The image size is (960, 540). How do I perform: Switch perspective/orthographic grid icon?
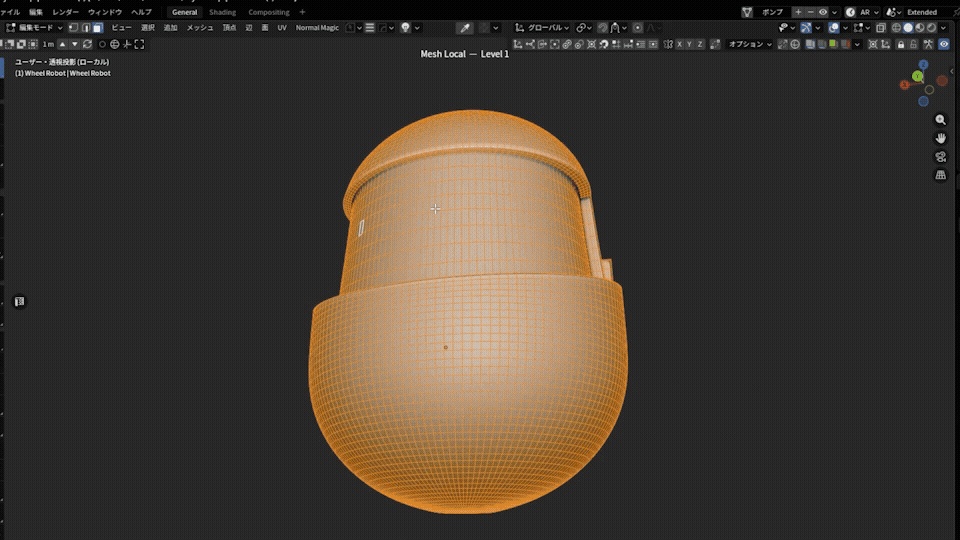(940, 175)
